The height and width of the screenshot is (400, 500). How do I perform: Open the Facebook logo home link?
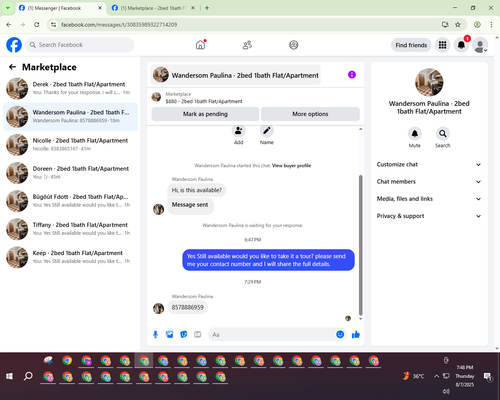(x=14, y=45)
